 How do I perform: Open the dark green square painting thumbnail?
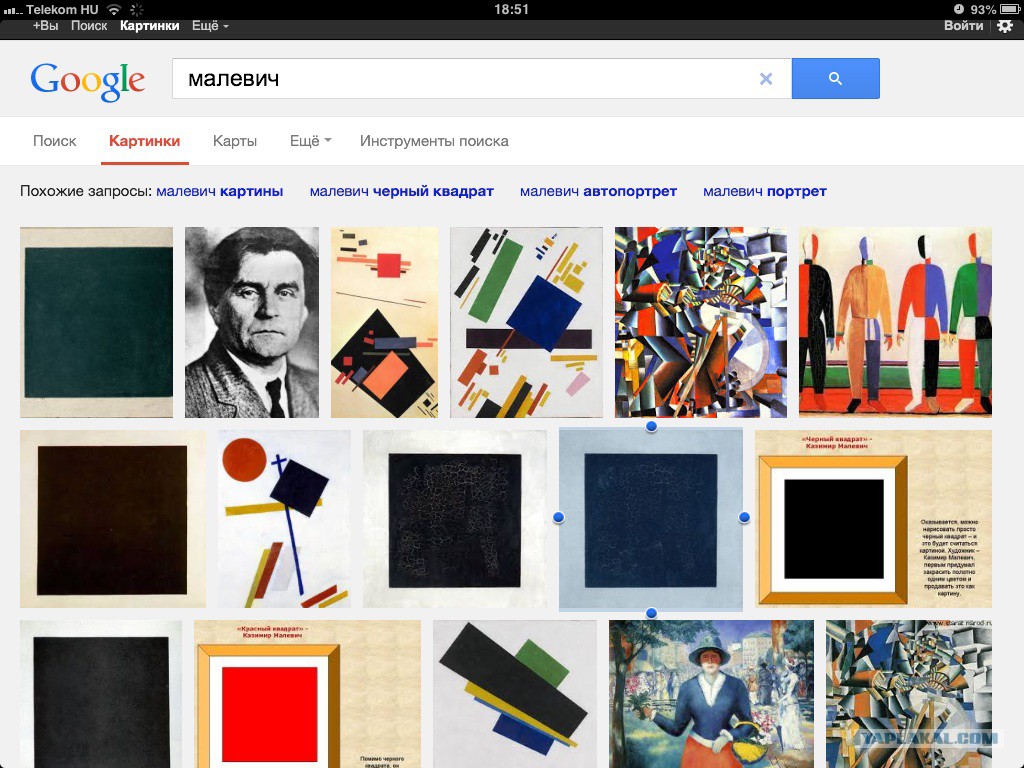(97, 322)
